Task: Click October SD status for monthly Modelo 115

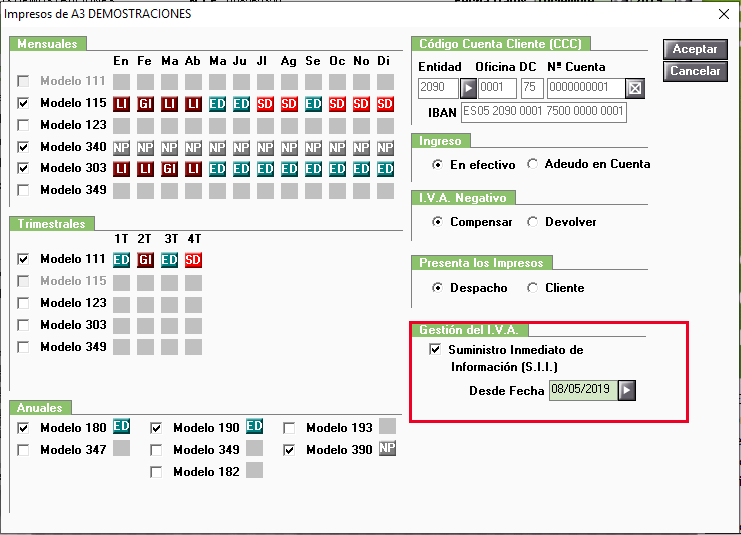Action: coord(337,104)
